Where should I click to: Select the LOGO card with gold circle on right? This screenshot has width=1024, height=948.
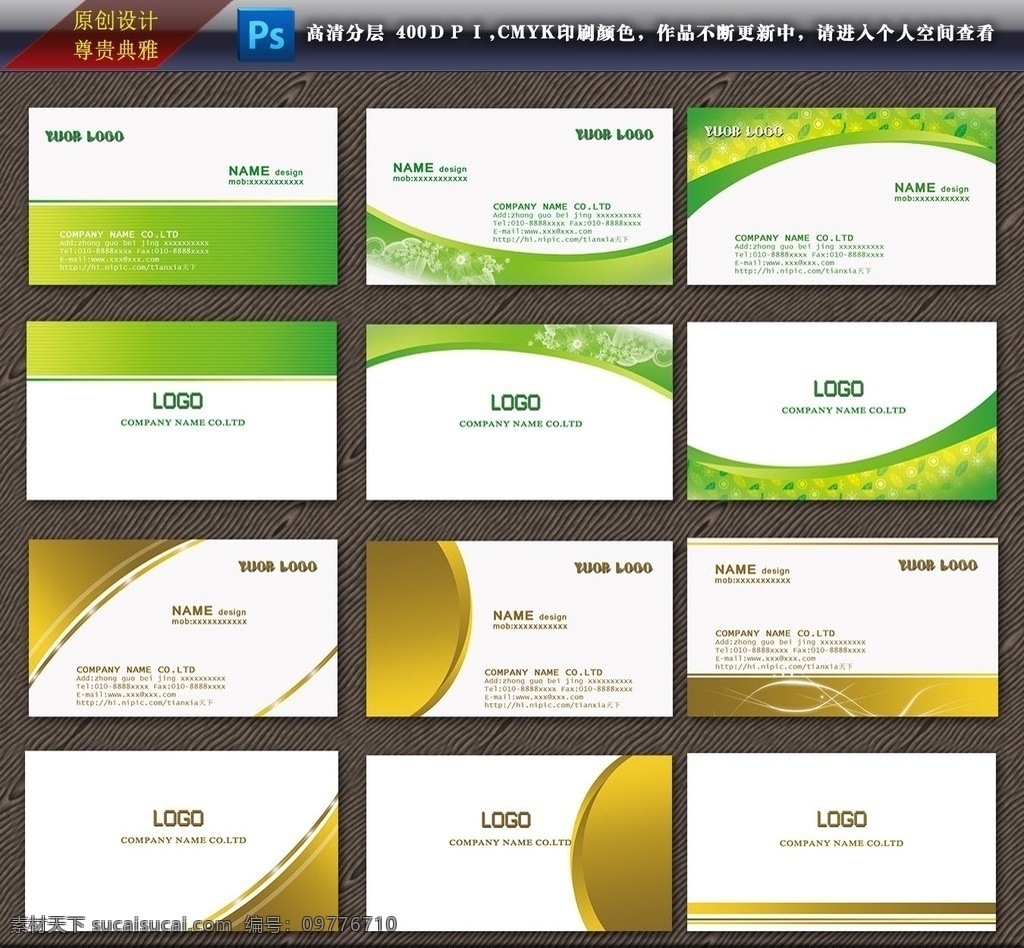[519, 843]
